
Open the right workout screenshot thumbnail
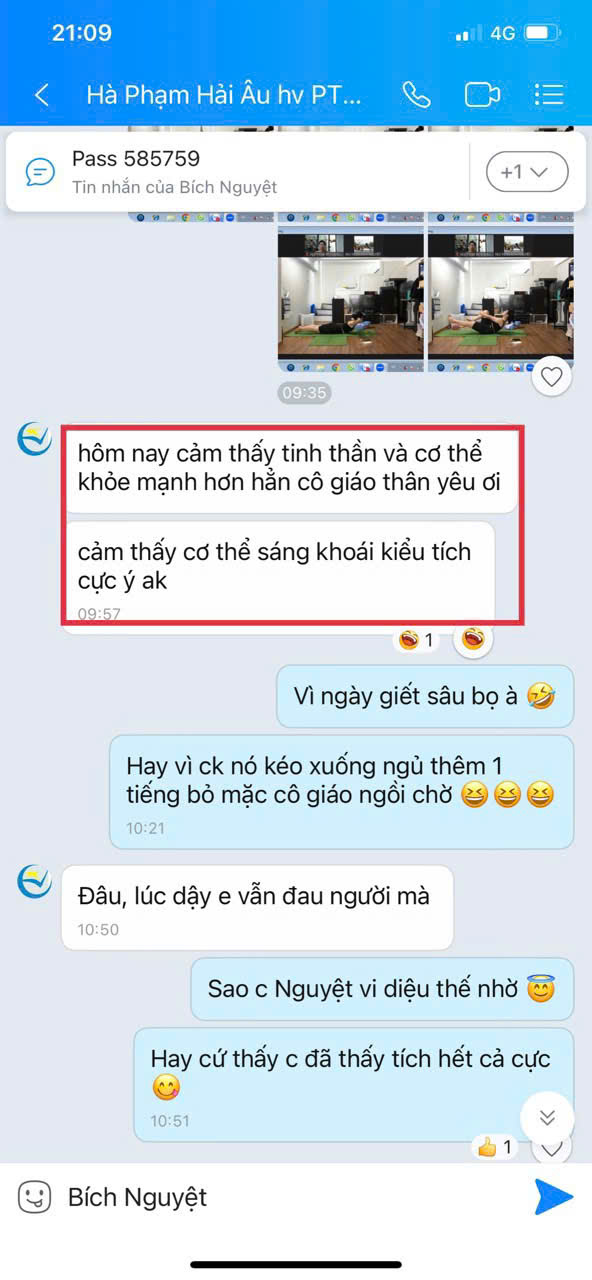pos(501,294)
